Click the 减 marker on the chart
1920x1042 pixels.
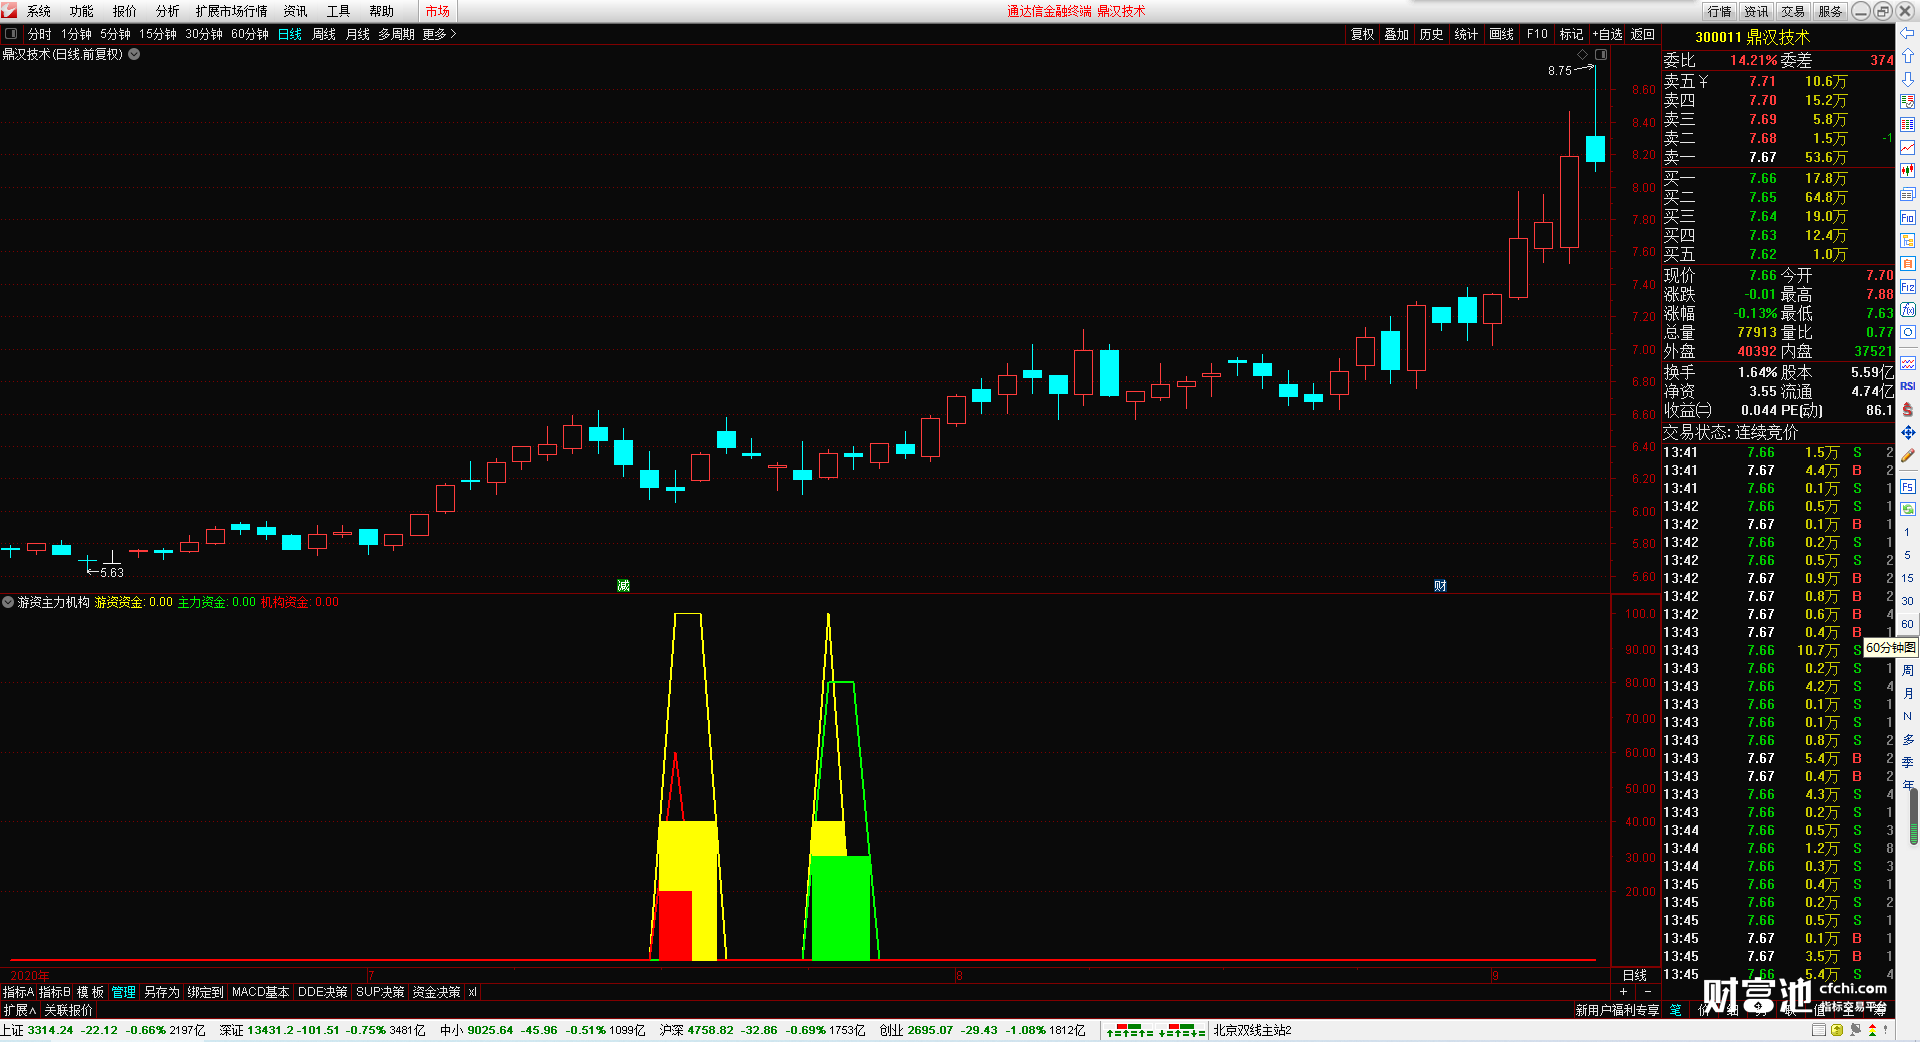click(x=623, y=586)
